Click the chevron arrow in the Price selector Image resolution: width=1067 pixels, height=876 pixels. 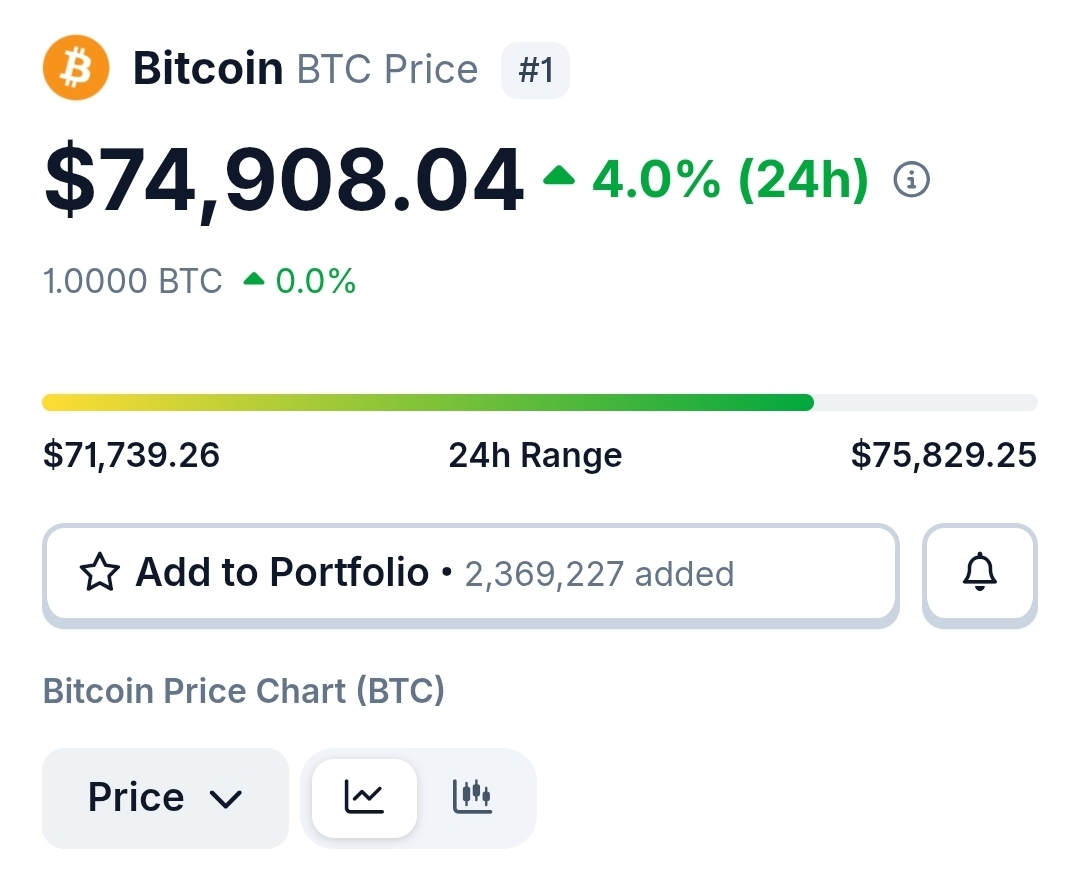(226, 799)
